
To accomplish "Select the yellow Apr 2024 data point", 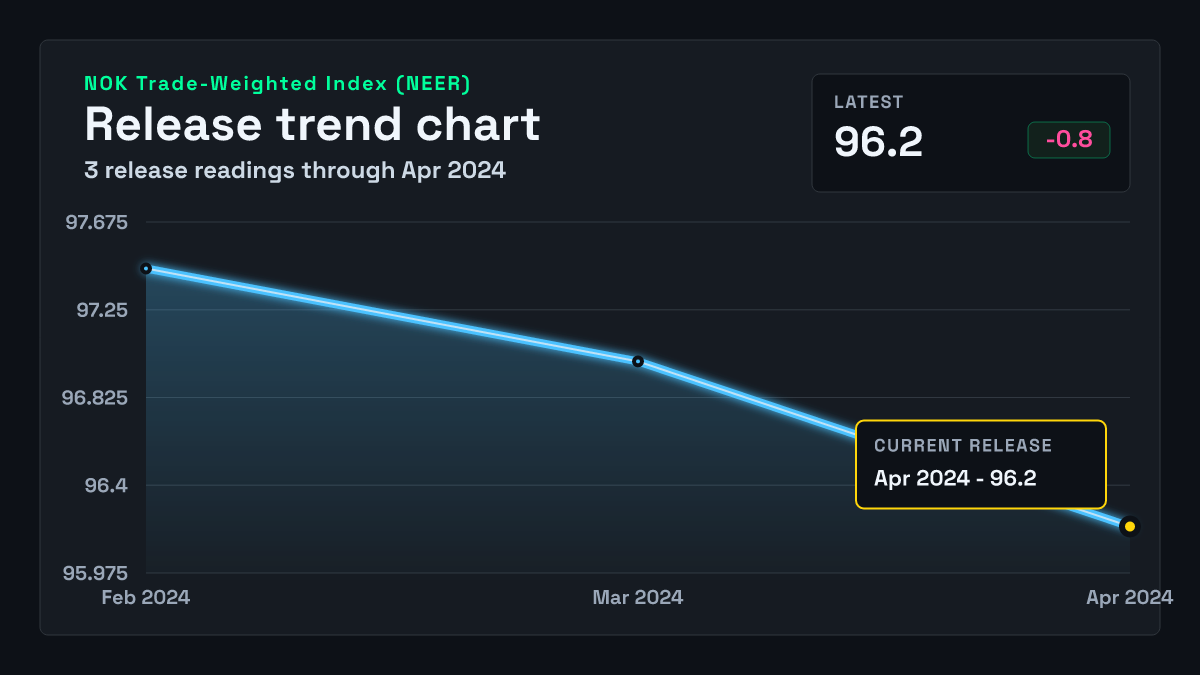I will pos(1130,526).
